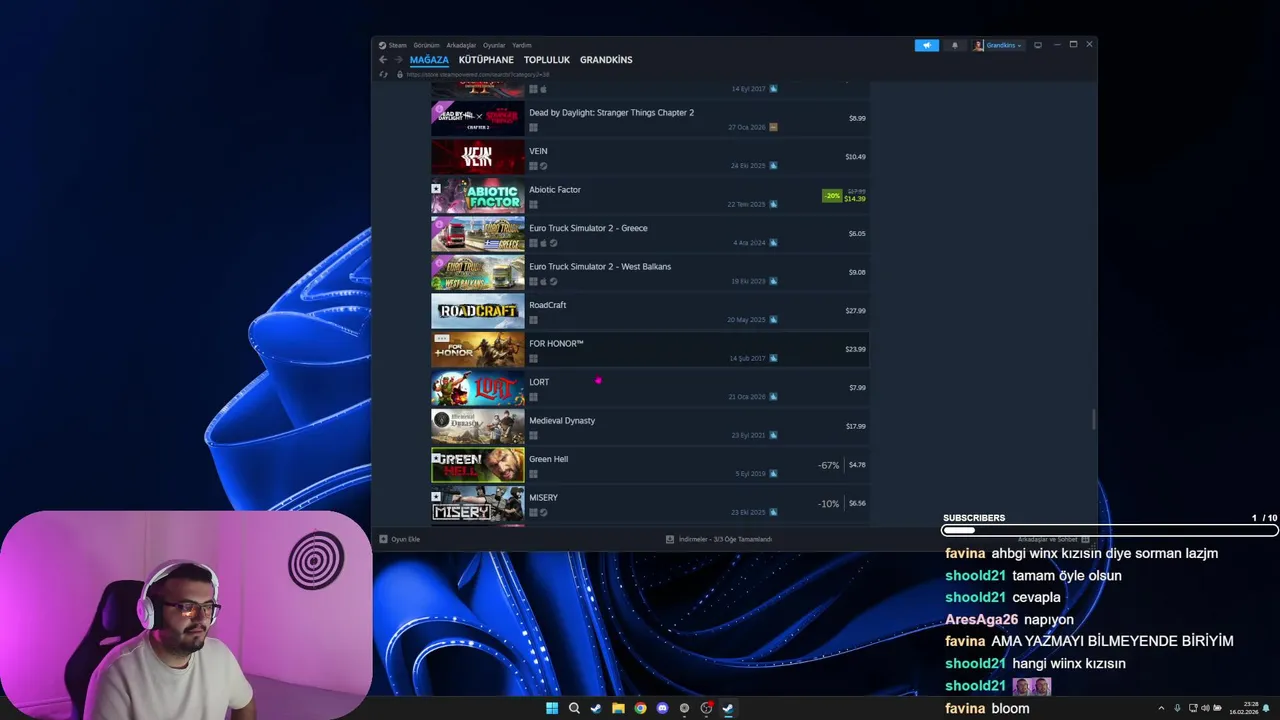This screenshot has width=1280, height=720.
Task: Open the FOR HONOR listing
Action: pos(650,350)
